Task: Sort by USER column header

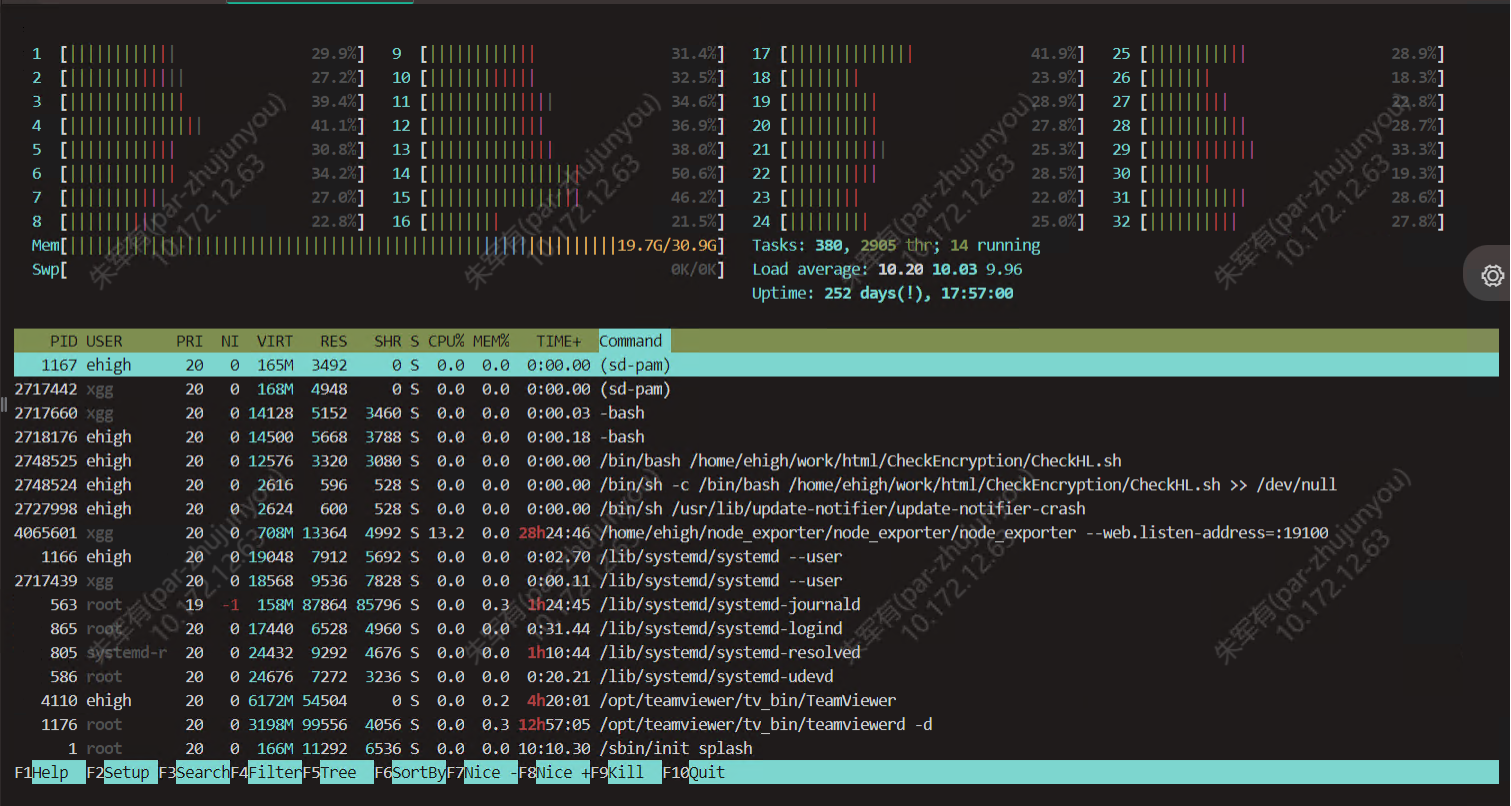Action: click(104, 341)
